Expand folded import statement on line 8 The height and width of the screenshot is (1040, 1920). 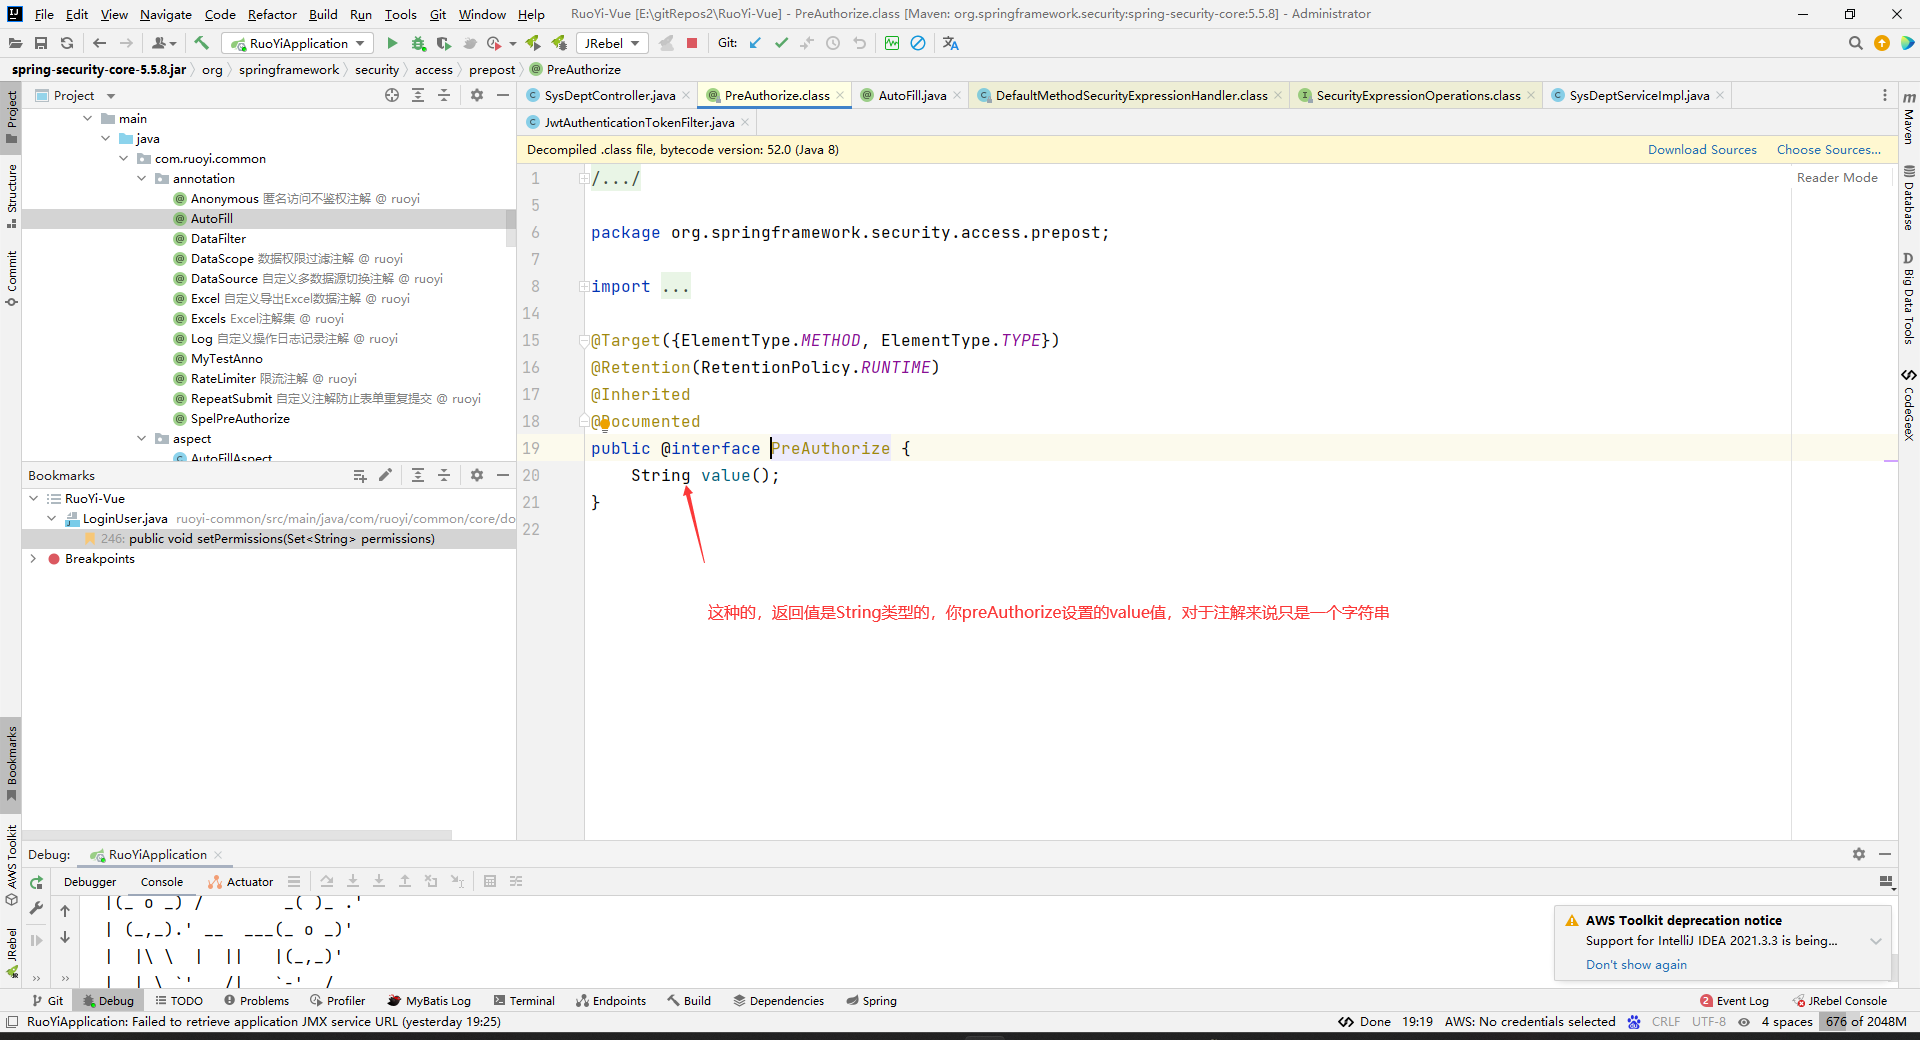coord(583,286)
